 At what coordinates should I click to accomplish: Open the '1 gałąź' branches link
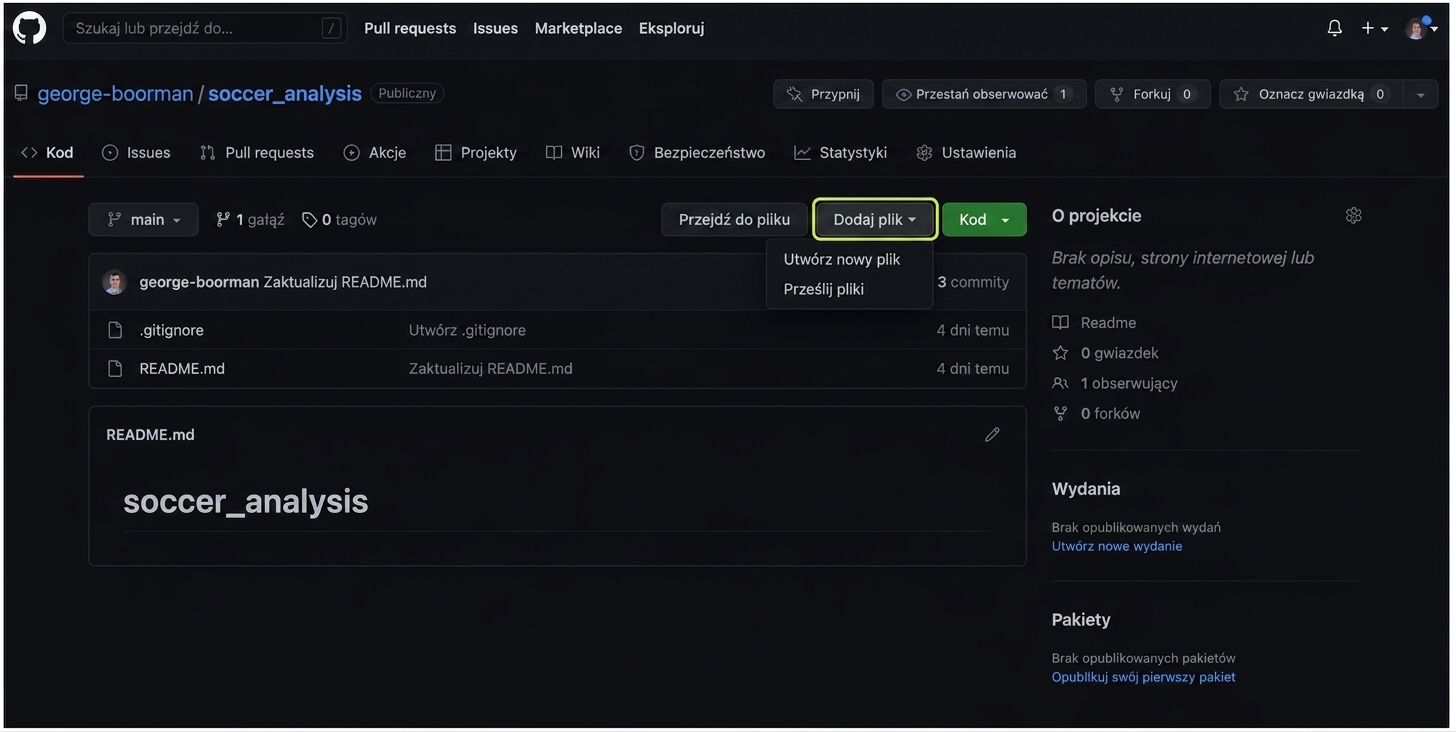[250, 219]
